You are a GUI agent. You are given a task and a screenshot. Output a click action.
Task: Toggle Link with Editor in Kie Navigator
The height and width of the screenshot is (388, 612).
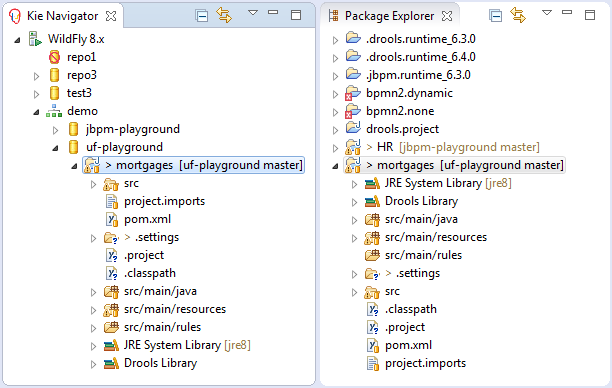tap(224, 15)
